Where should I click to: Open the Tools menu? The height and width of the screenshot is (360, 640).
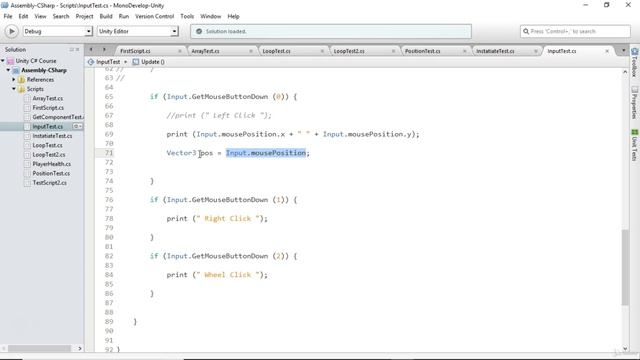[187, 16]
